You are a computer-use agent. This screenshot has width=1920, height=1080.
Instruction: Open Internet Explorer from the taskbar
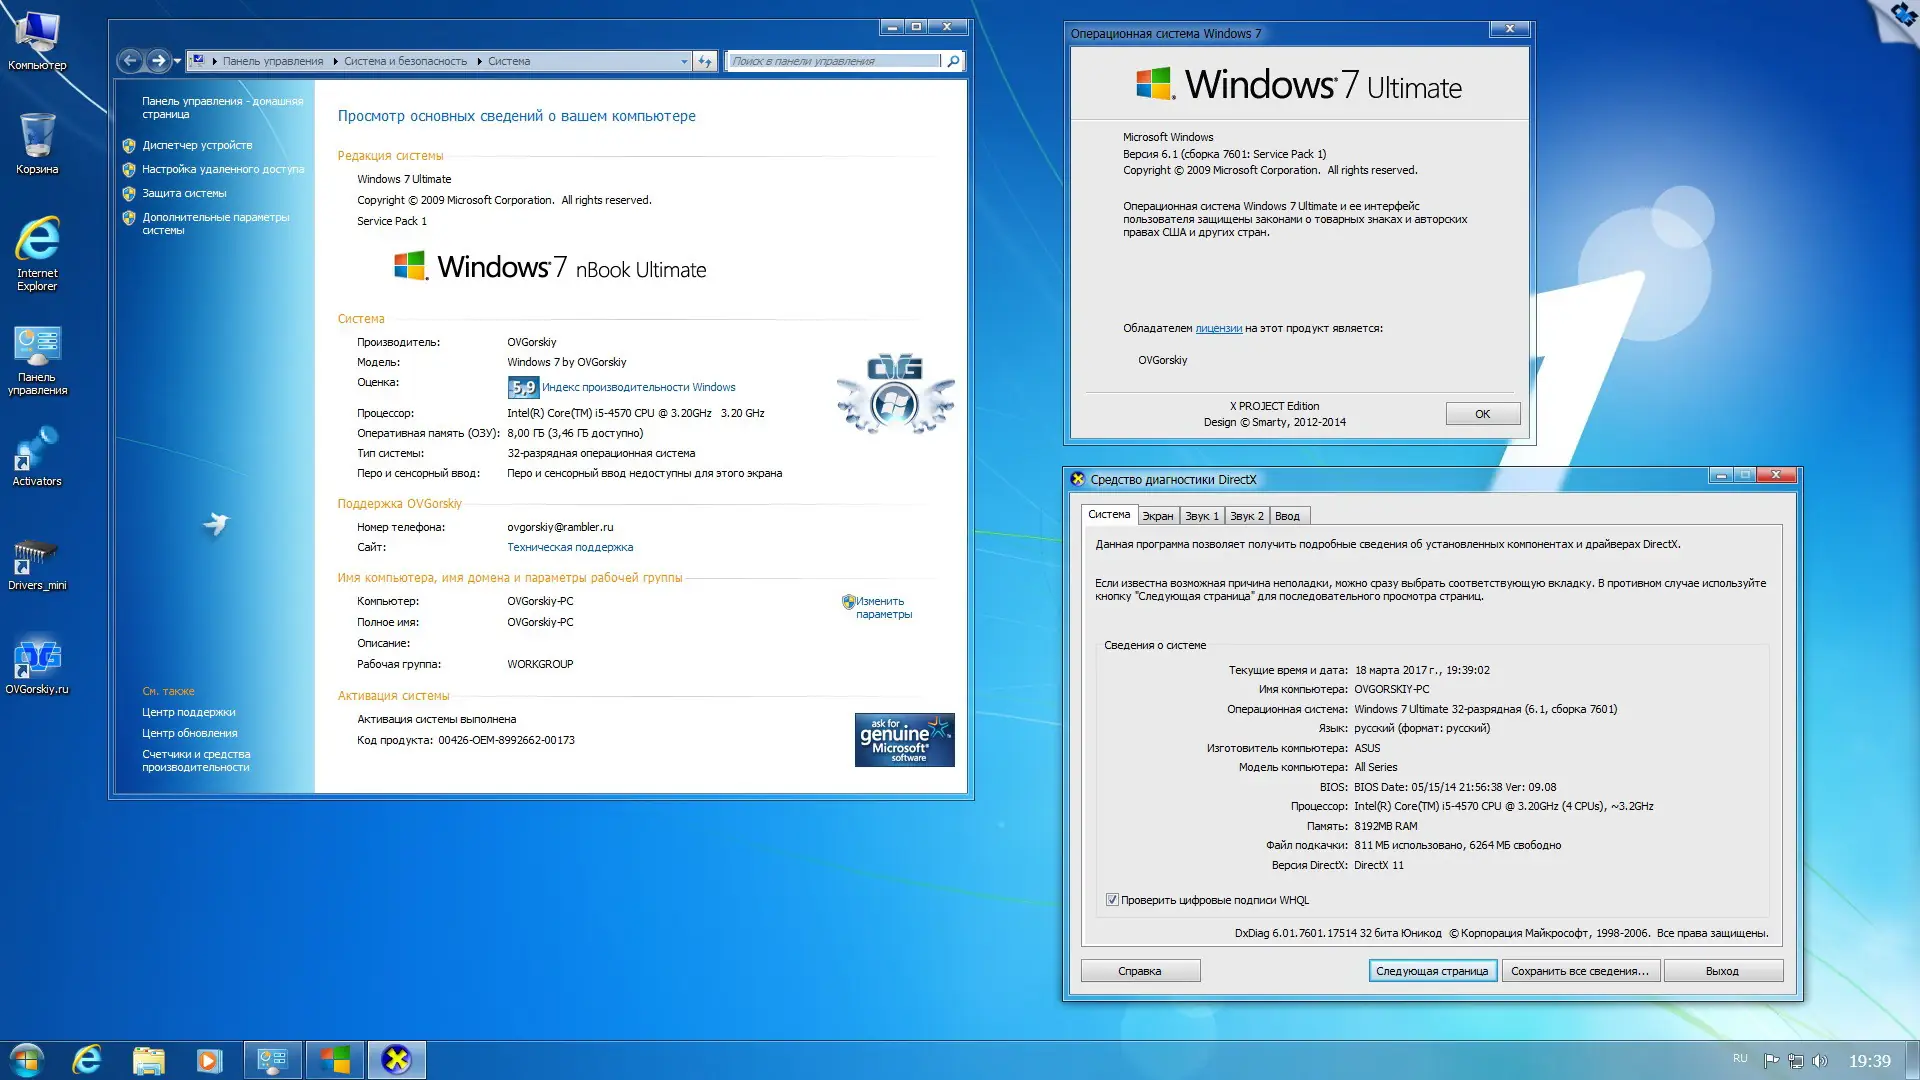tap(86, 1059)
